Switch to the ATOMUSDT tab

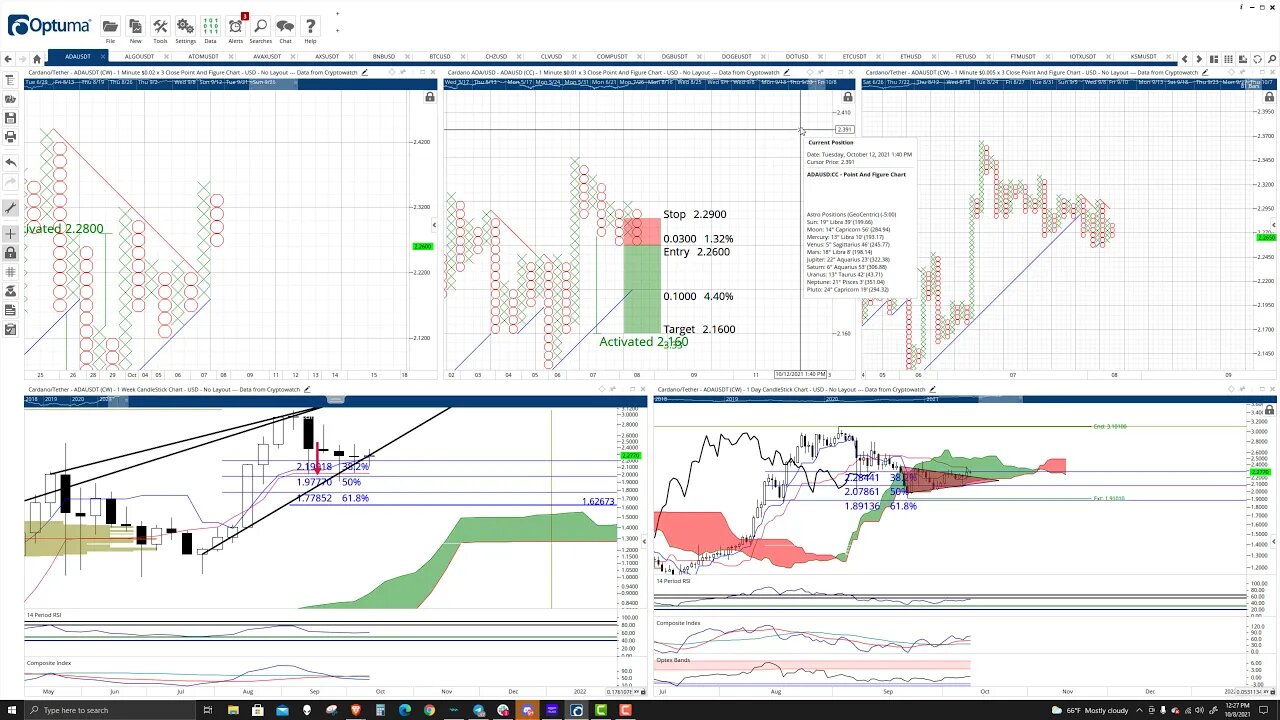pos(204,57)
